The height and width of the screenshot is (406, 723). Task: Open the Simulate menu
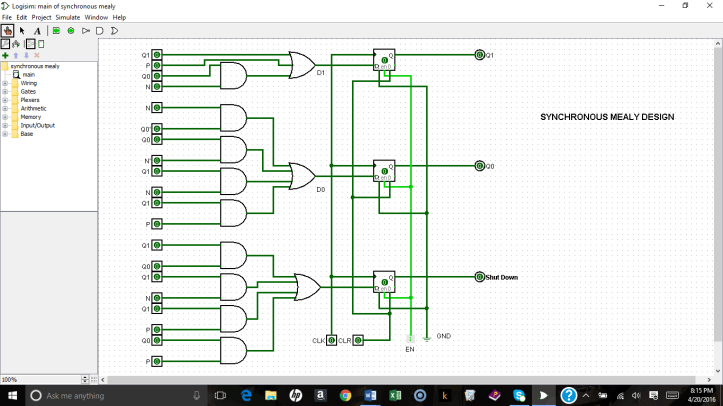pos(67,17)
